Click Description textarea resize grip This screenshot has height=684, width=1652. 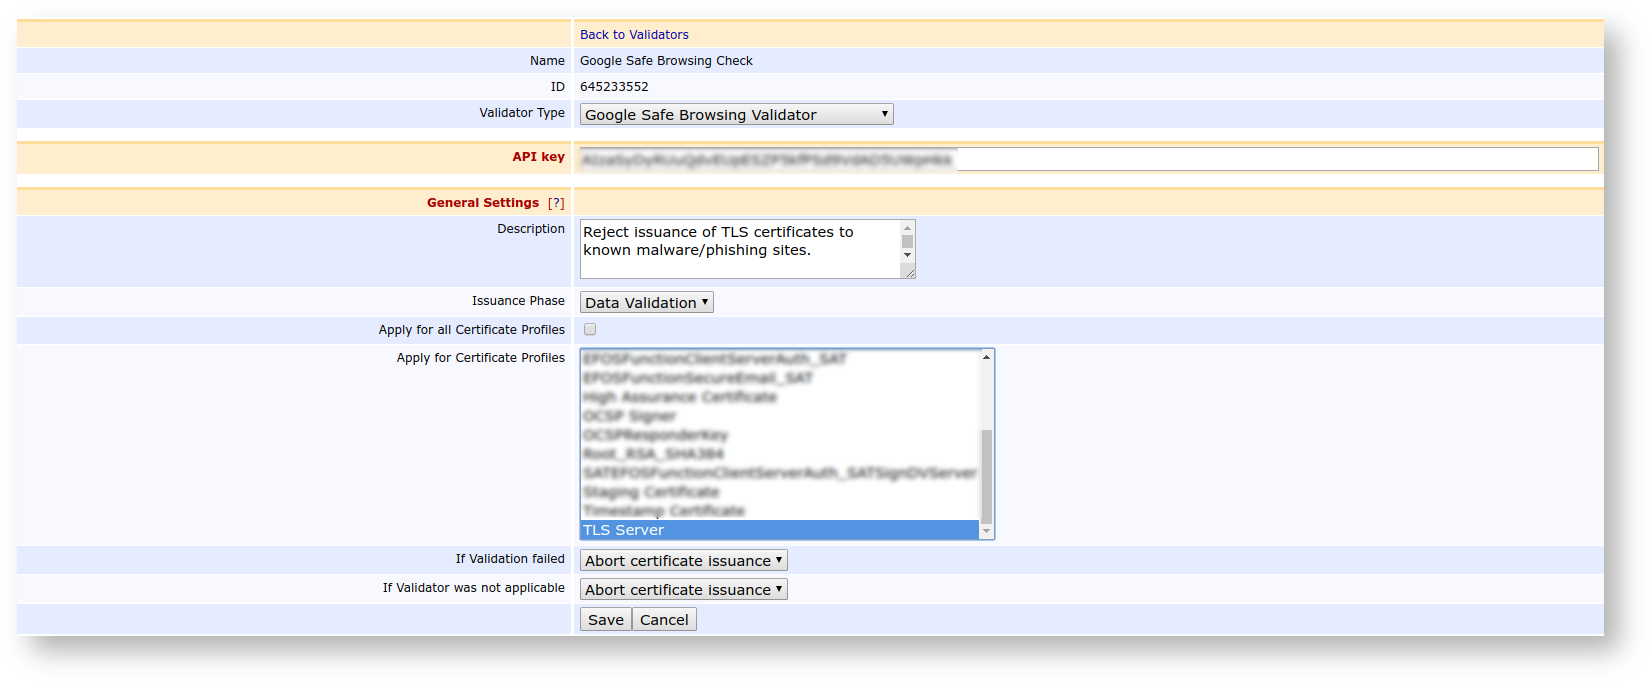[x=909, y=272]
